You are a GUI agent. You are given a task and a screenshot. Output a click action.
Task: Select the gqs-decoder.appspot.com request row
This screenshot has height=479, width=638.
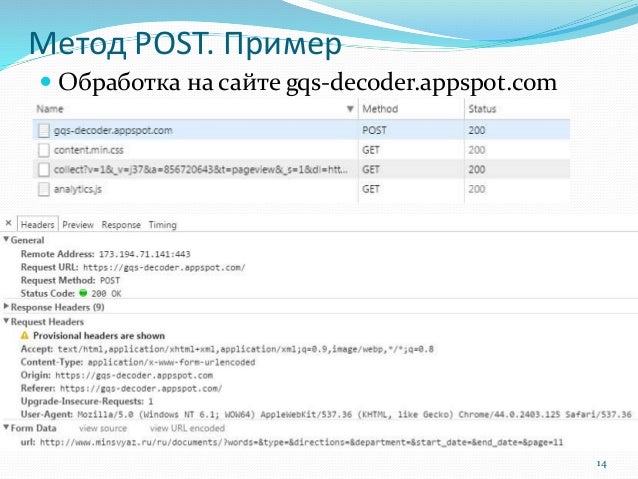(x=301, y=130)
